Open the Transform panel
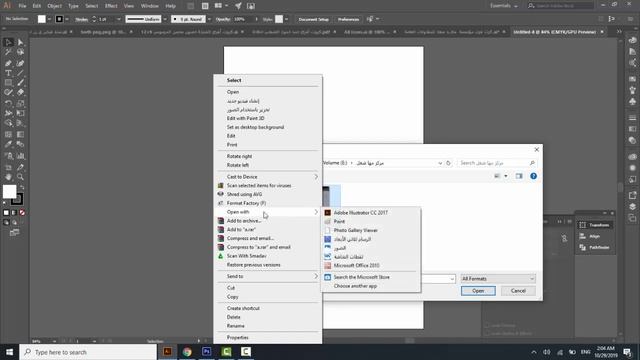The height and width of the screenshot is (360, 640). click(x=594, y=225)
